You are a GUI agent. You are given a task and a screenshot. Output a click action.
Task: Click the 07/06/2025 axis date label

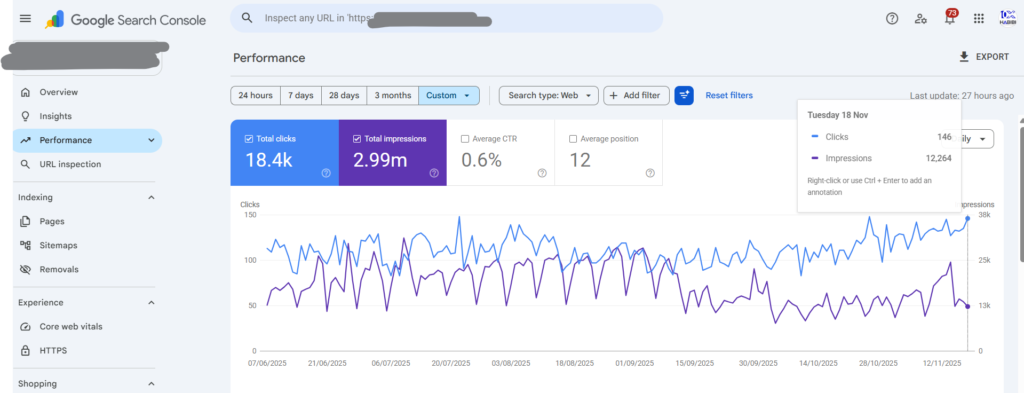tap(266, 363)
